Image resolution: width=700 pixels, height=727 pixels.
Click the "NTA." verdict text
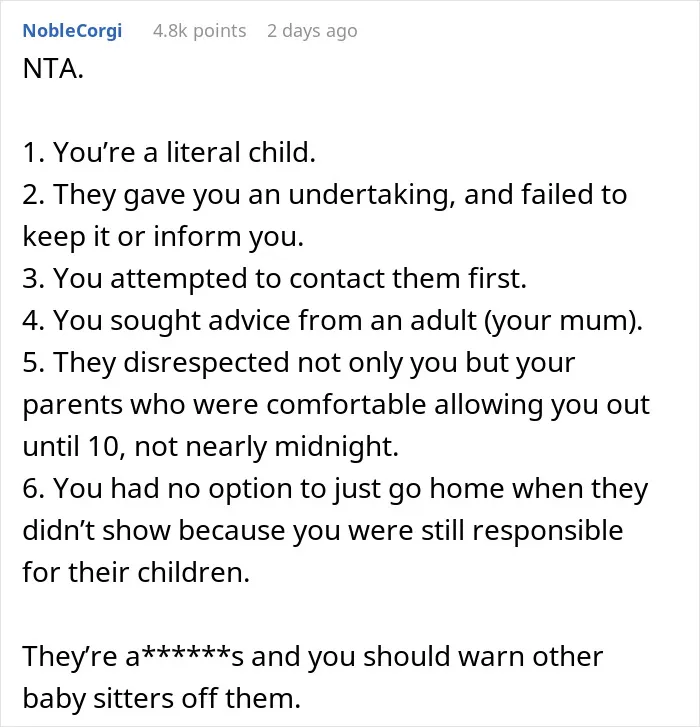pos(53,69)
